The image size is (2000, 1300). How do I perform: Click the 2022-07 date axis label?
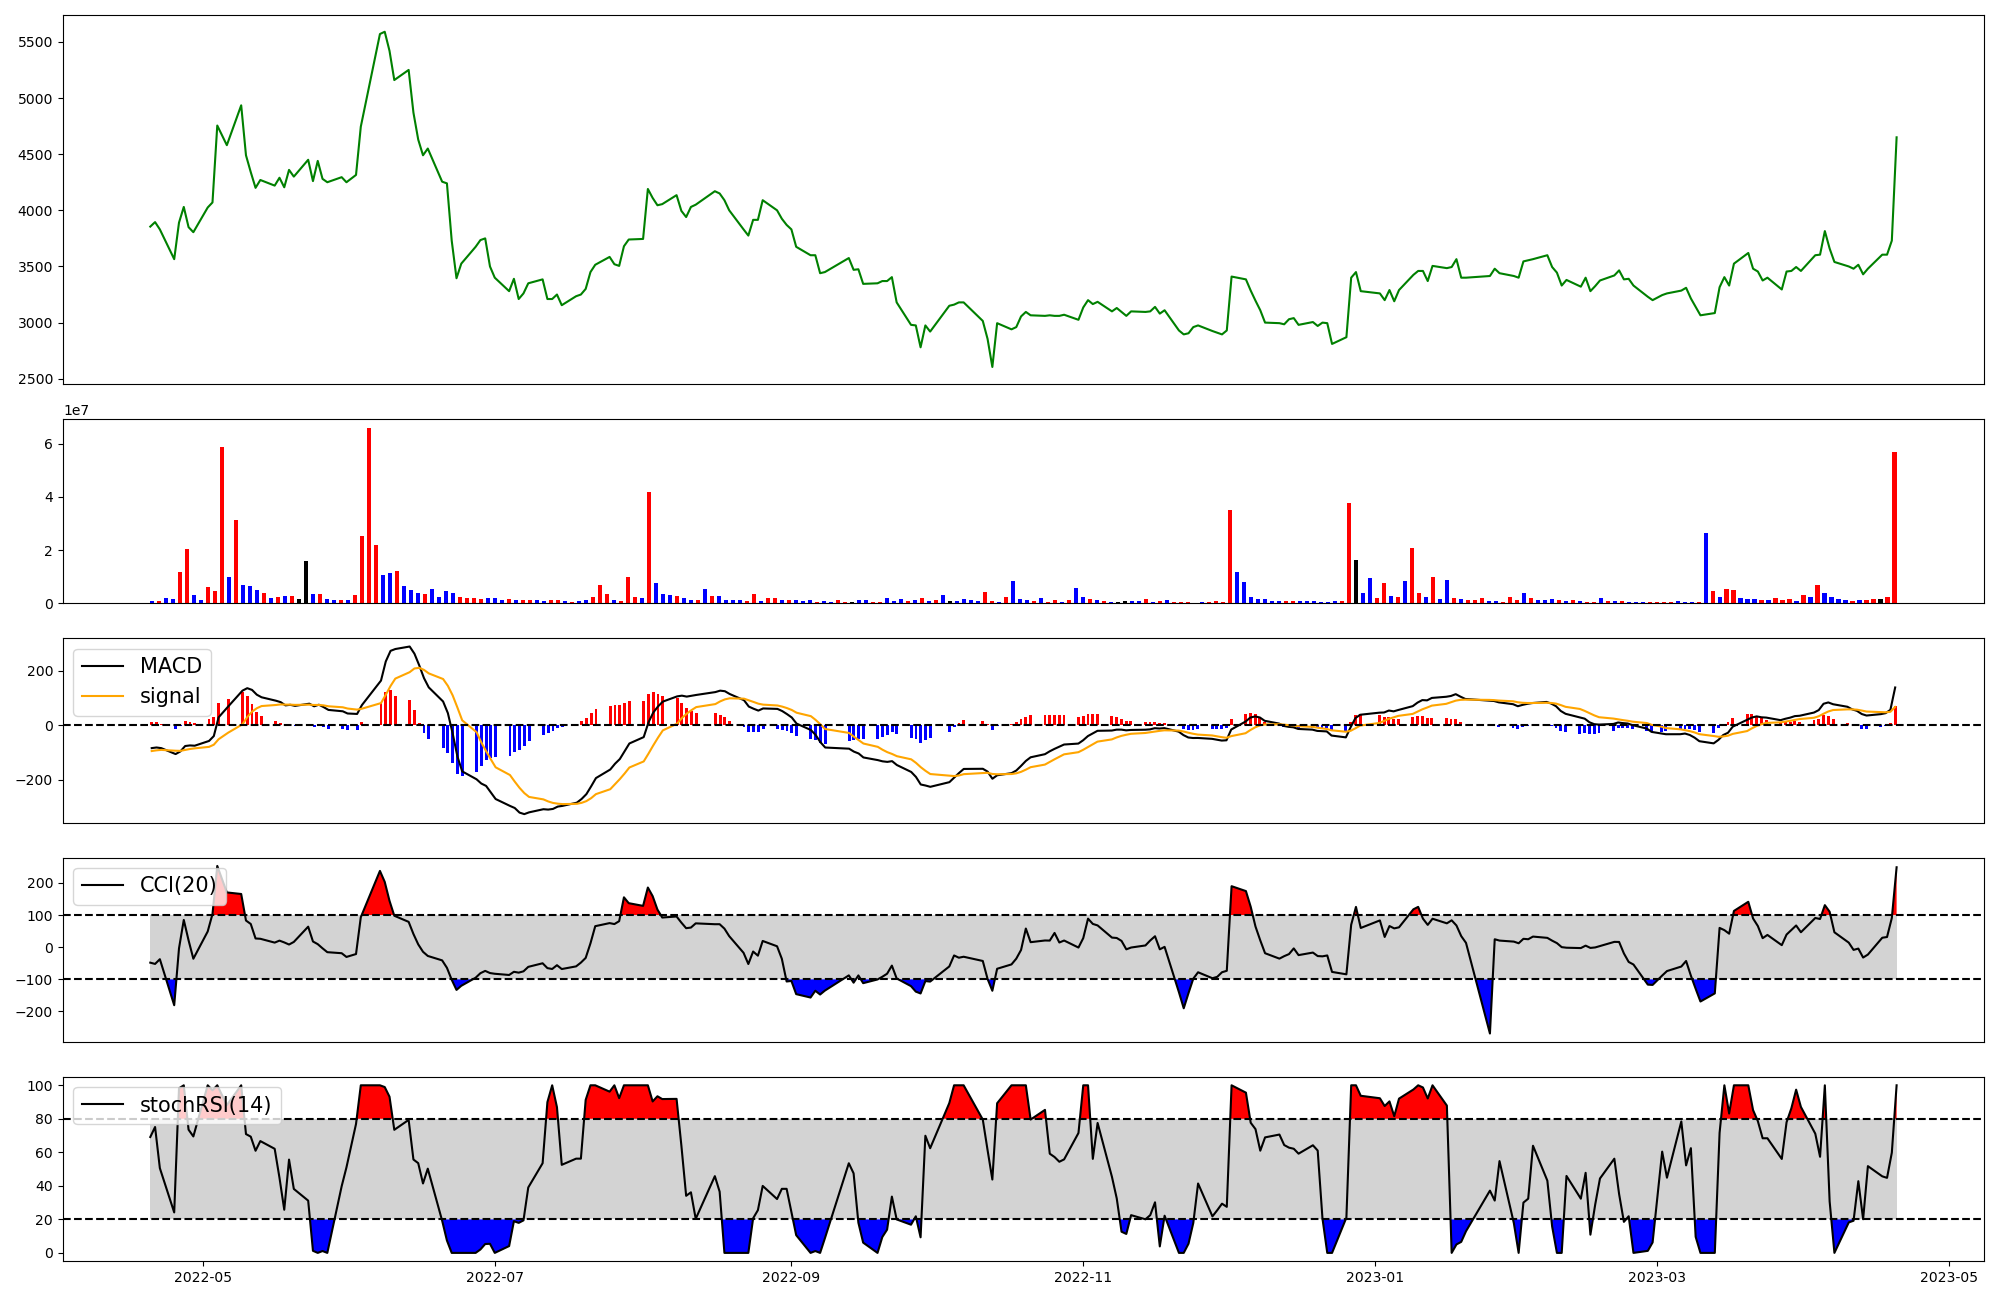coord(495,1277)
